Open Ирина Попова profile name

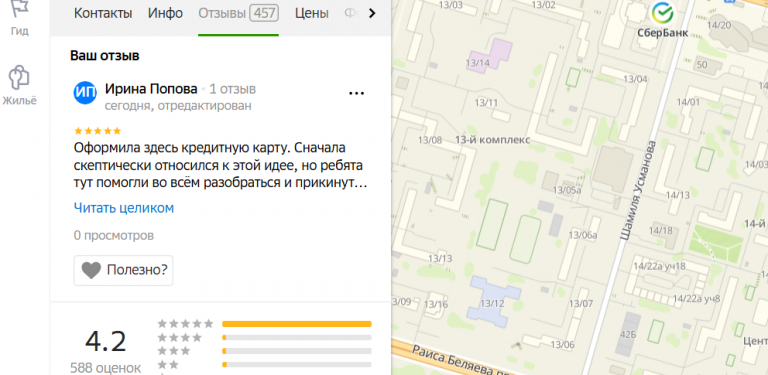151,89
